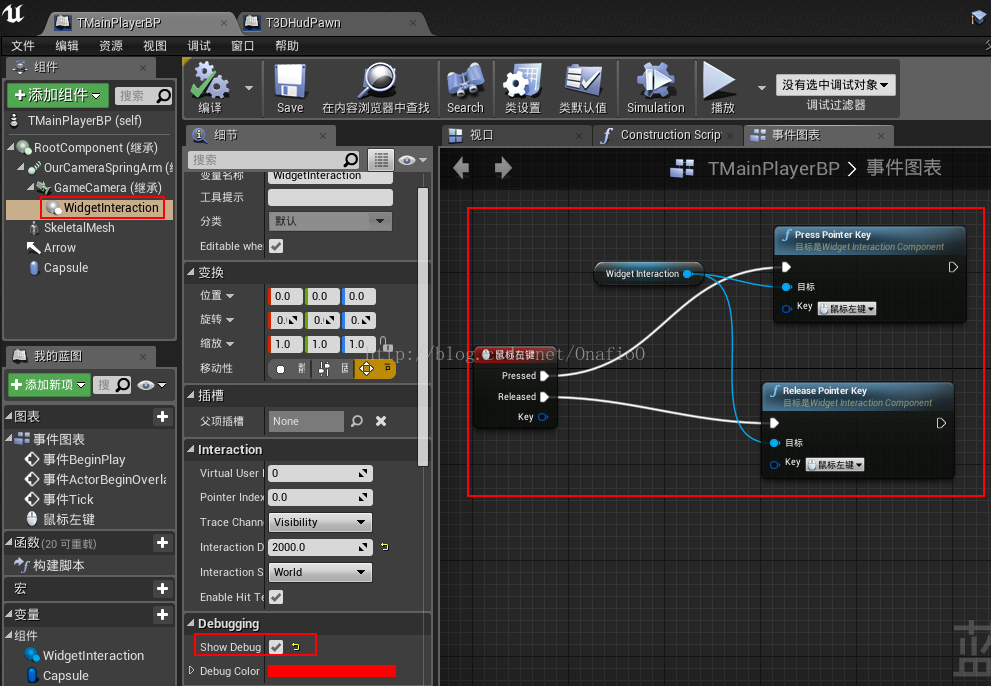This screenshot has width=991, height=686.
Task: Toggle Enable Hit Testing checkbox
Action: pos(276,597)
